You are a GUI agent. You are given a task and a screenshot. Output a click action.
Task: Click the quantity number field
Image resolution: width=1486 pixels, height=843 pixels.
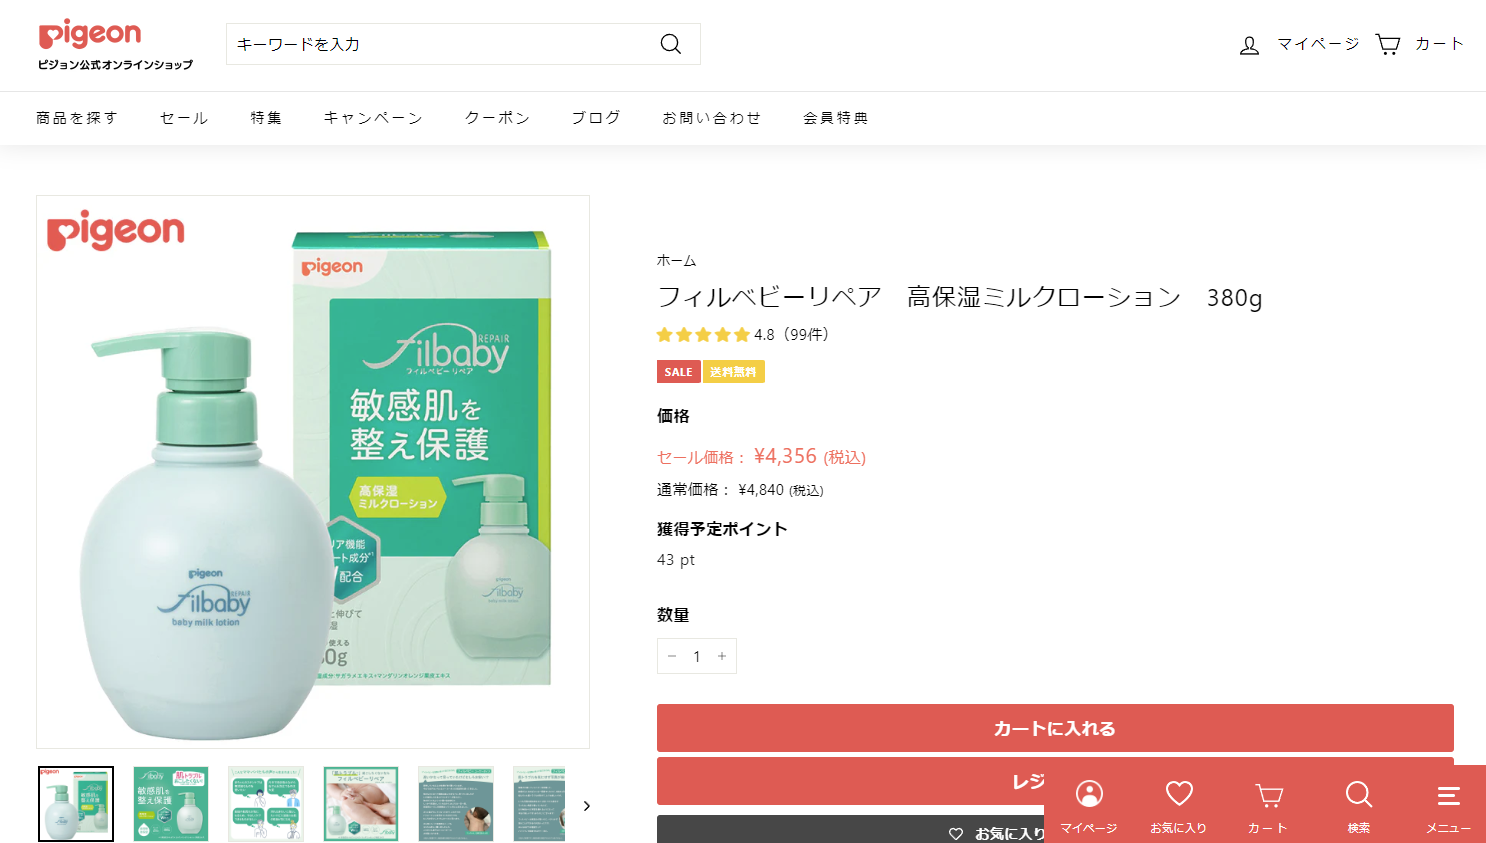tap(697, 656)
